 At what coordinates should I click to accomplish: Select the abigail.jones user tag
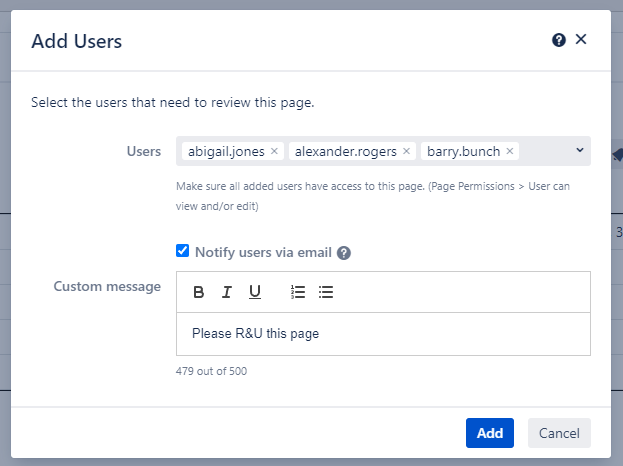click(227, 151)
